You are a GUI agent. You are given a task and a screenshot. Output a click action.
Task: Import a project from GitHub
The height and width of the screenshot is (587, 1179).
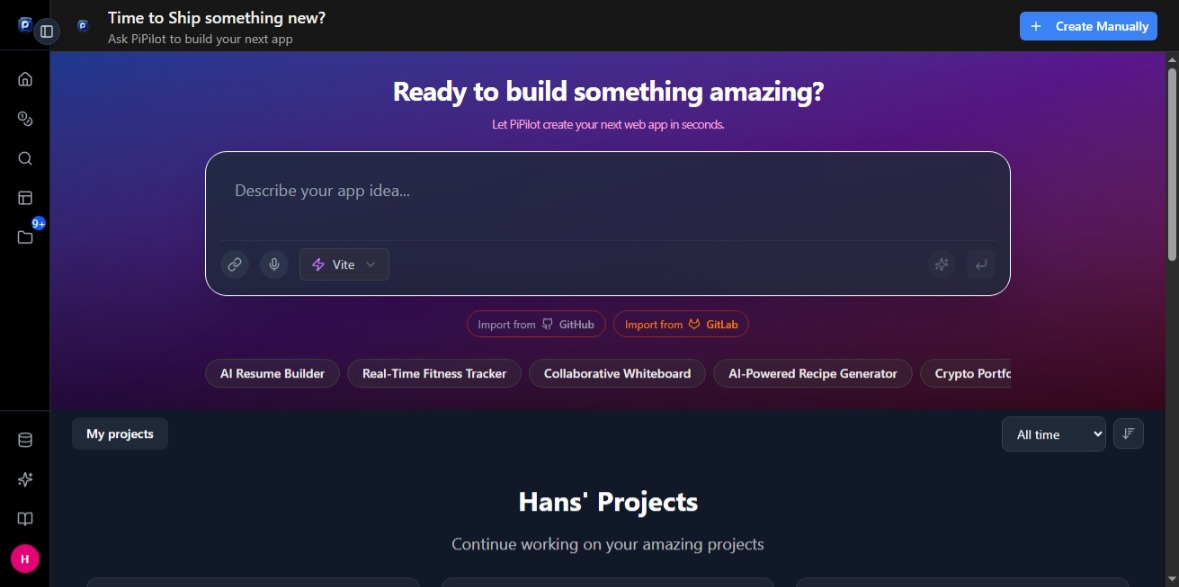537,323
